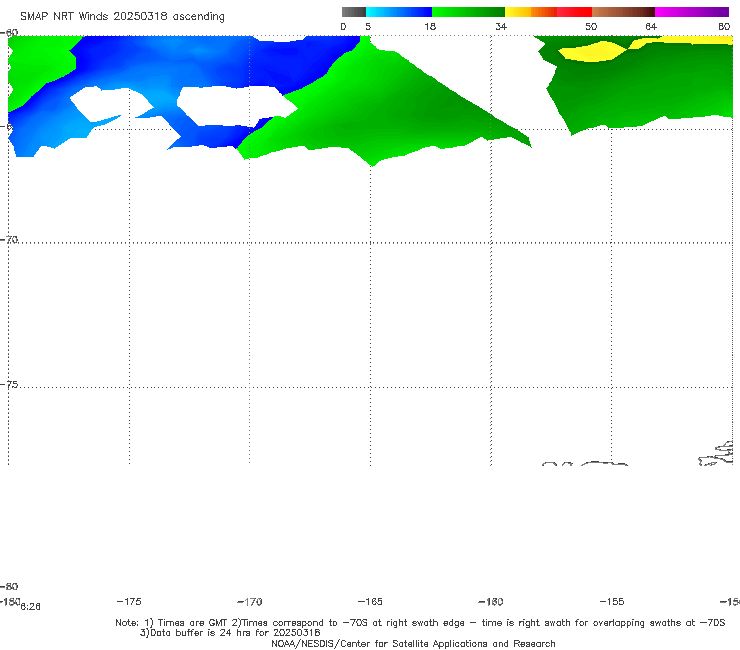Click the brown segment of the color bar
The width and height of the screenshot is (740, 650).
coord(623,12)
